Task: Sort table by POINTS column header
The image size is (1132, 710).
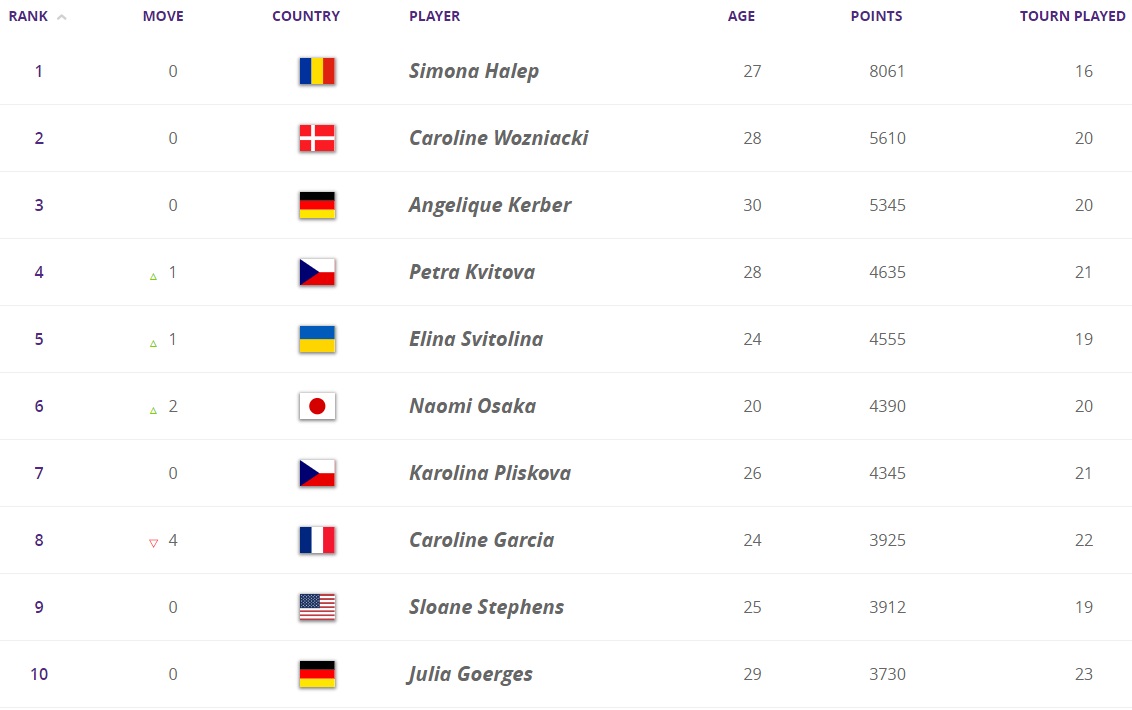Action: point(876,16)
